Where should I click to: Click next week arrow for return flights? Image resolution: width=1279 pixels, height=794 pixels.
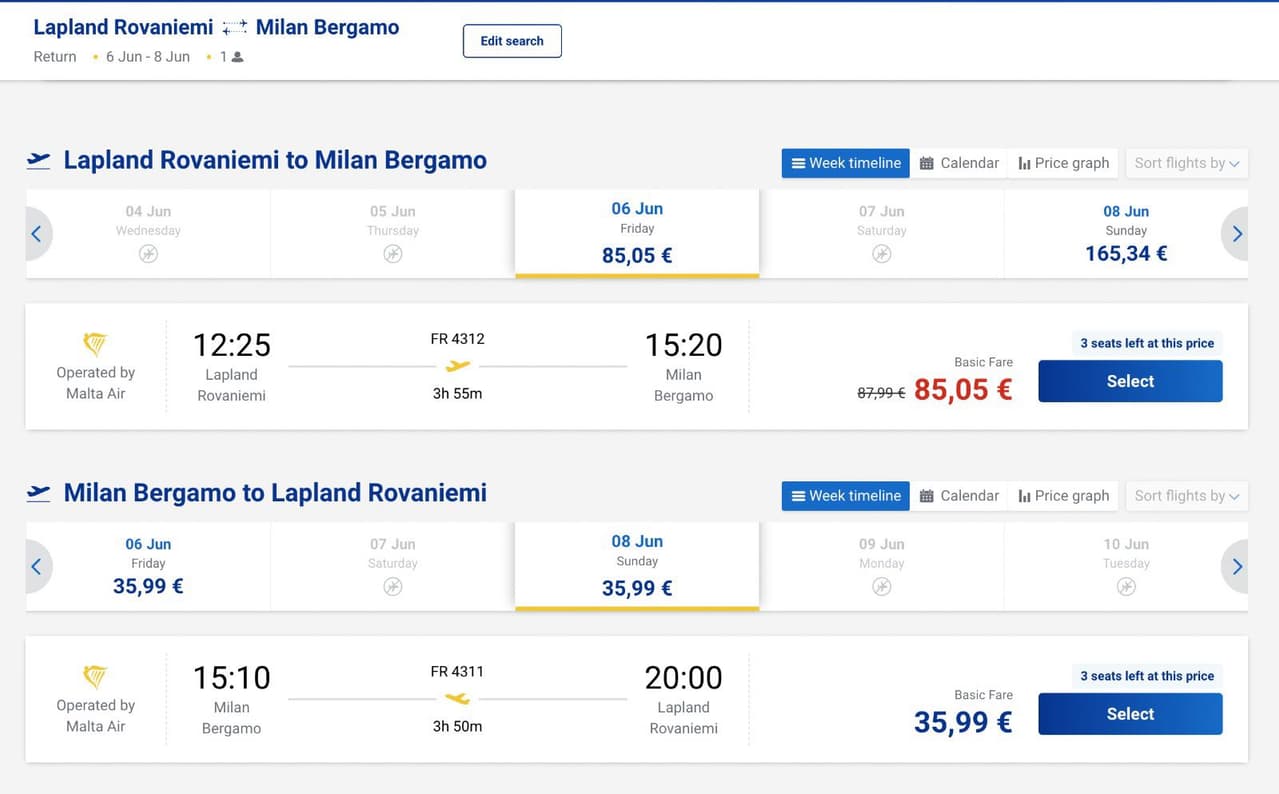click(x=1237, y=567)
